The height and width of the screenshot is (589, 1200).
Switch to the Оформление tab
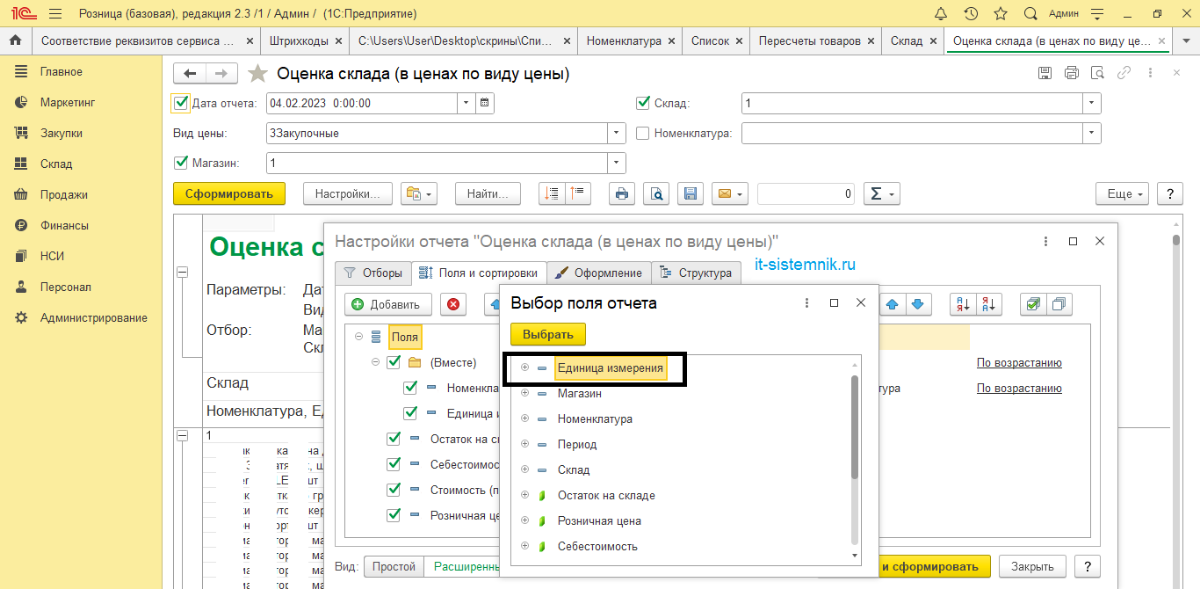pos(597,272)
